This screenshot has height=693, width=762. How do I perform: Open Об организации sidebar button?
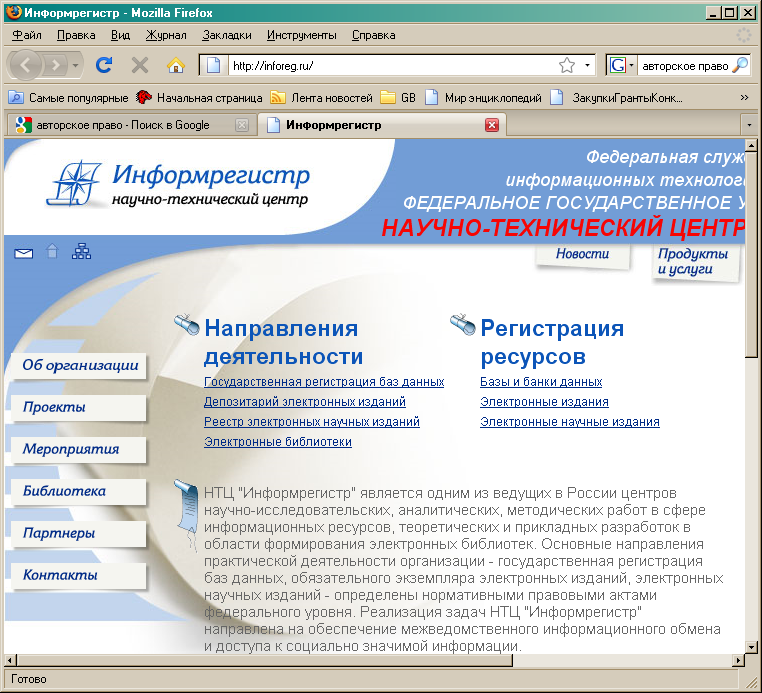point(79,365)
